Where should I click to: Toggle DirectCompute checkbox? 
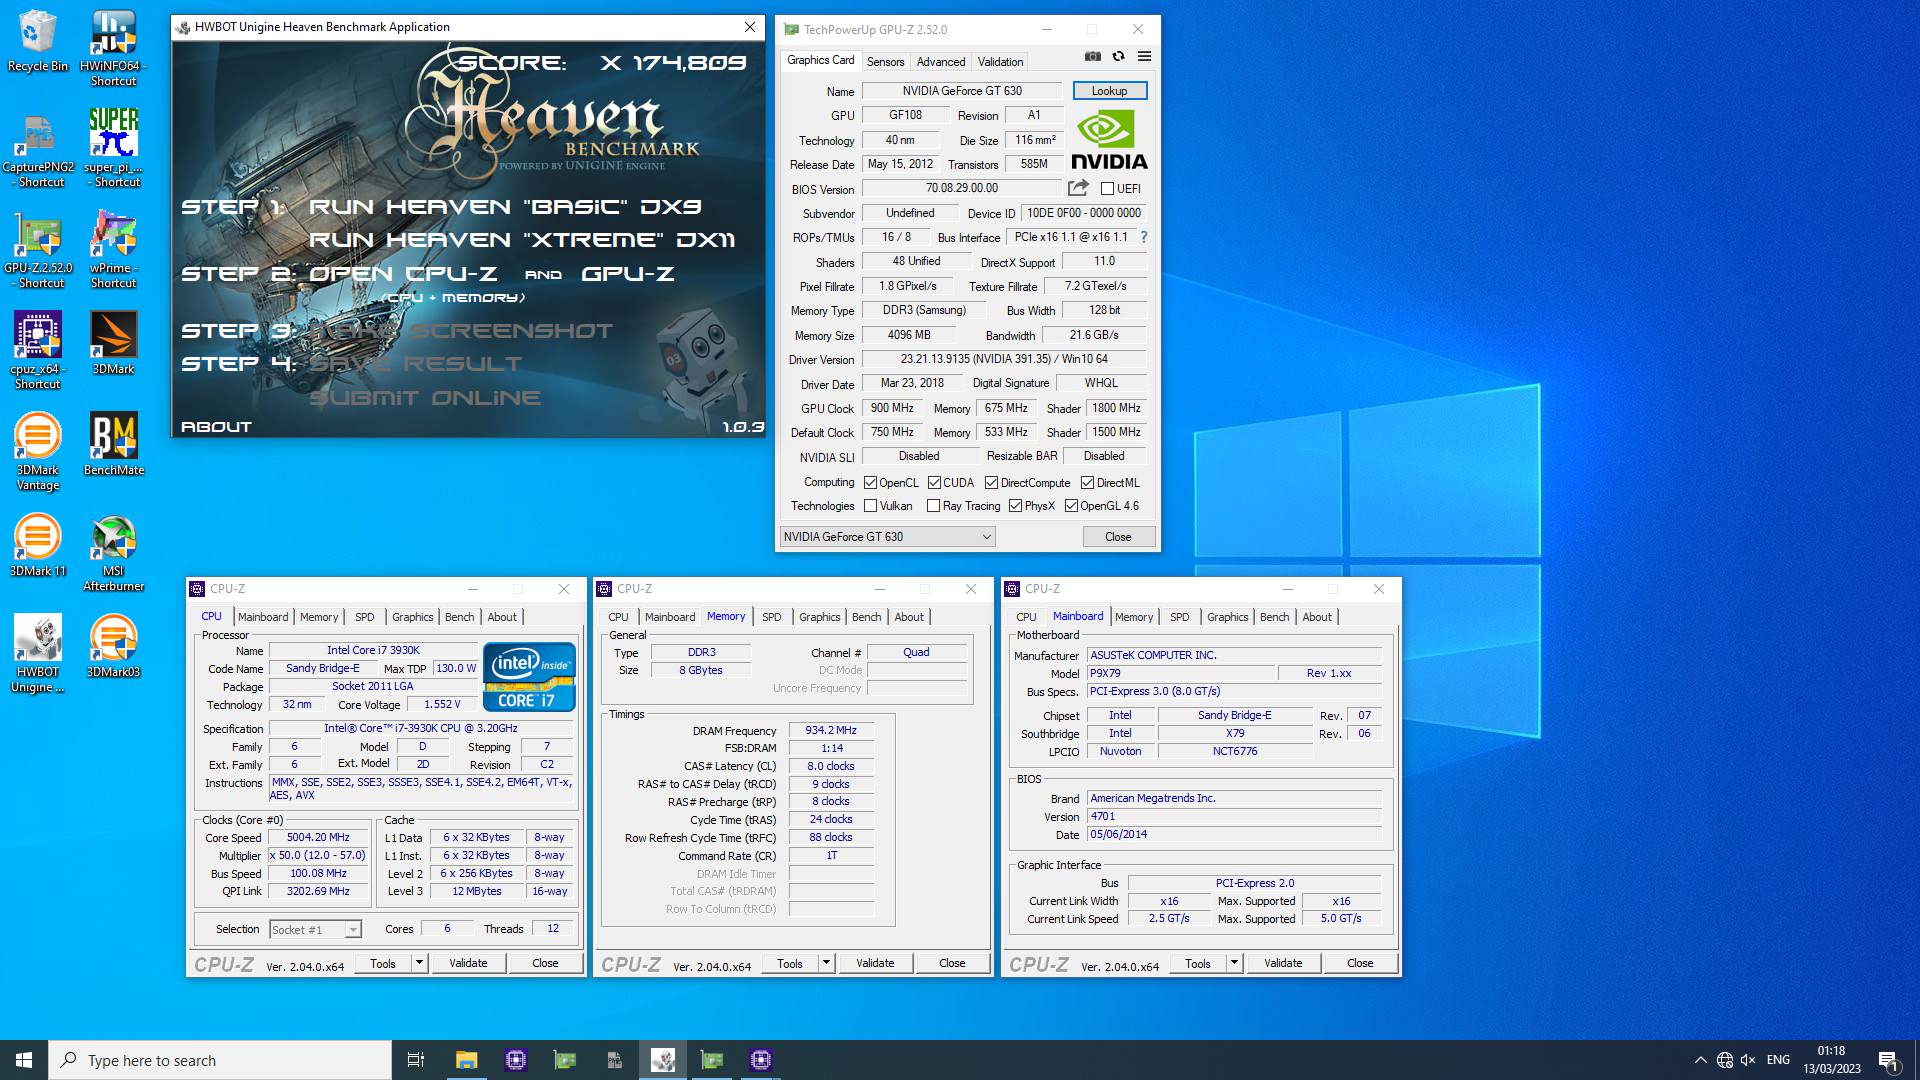tap(991, 482)
